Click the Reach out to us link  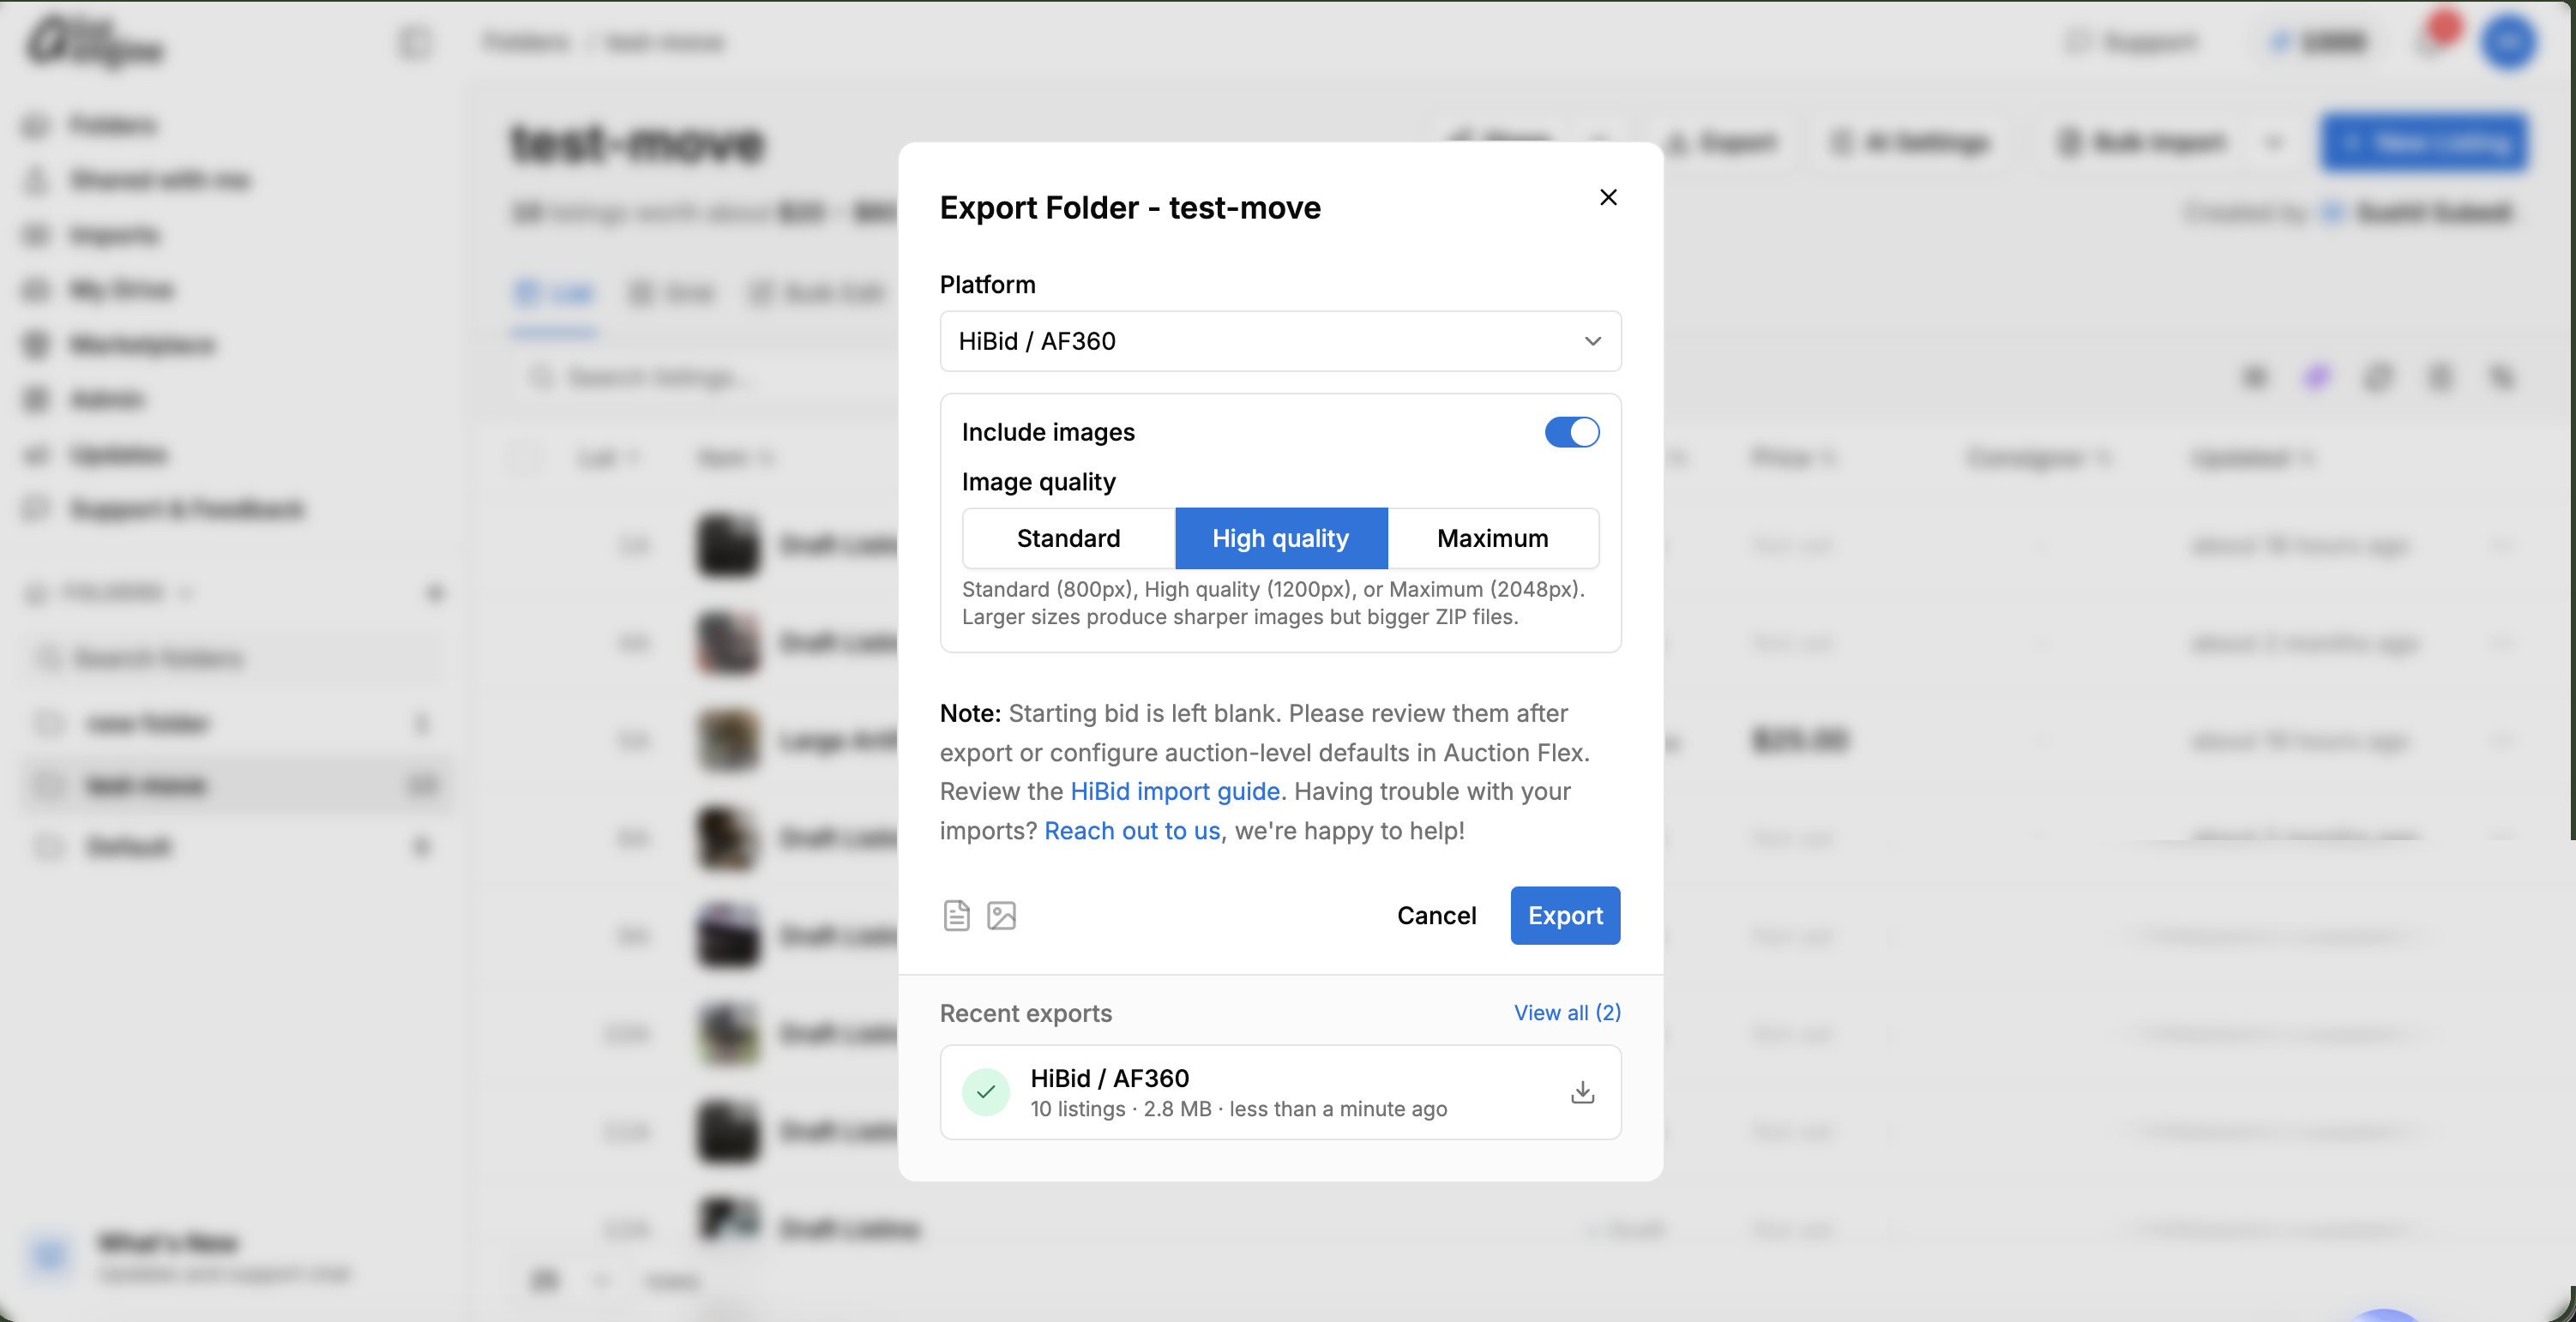pos(1132,830)
